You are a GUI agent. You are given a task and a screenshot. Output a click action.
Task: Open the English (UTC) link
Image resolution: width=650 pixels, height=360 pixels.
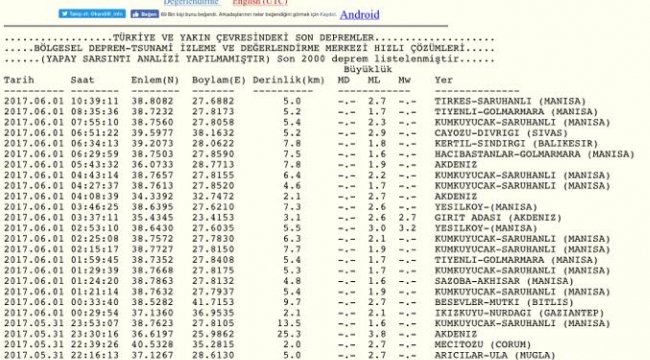click(x=260, y=2)
